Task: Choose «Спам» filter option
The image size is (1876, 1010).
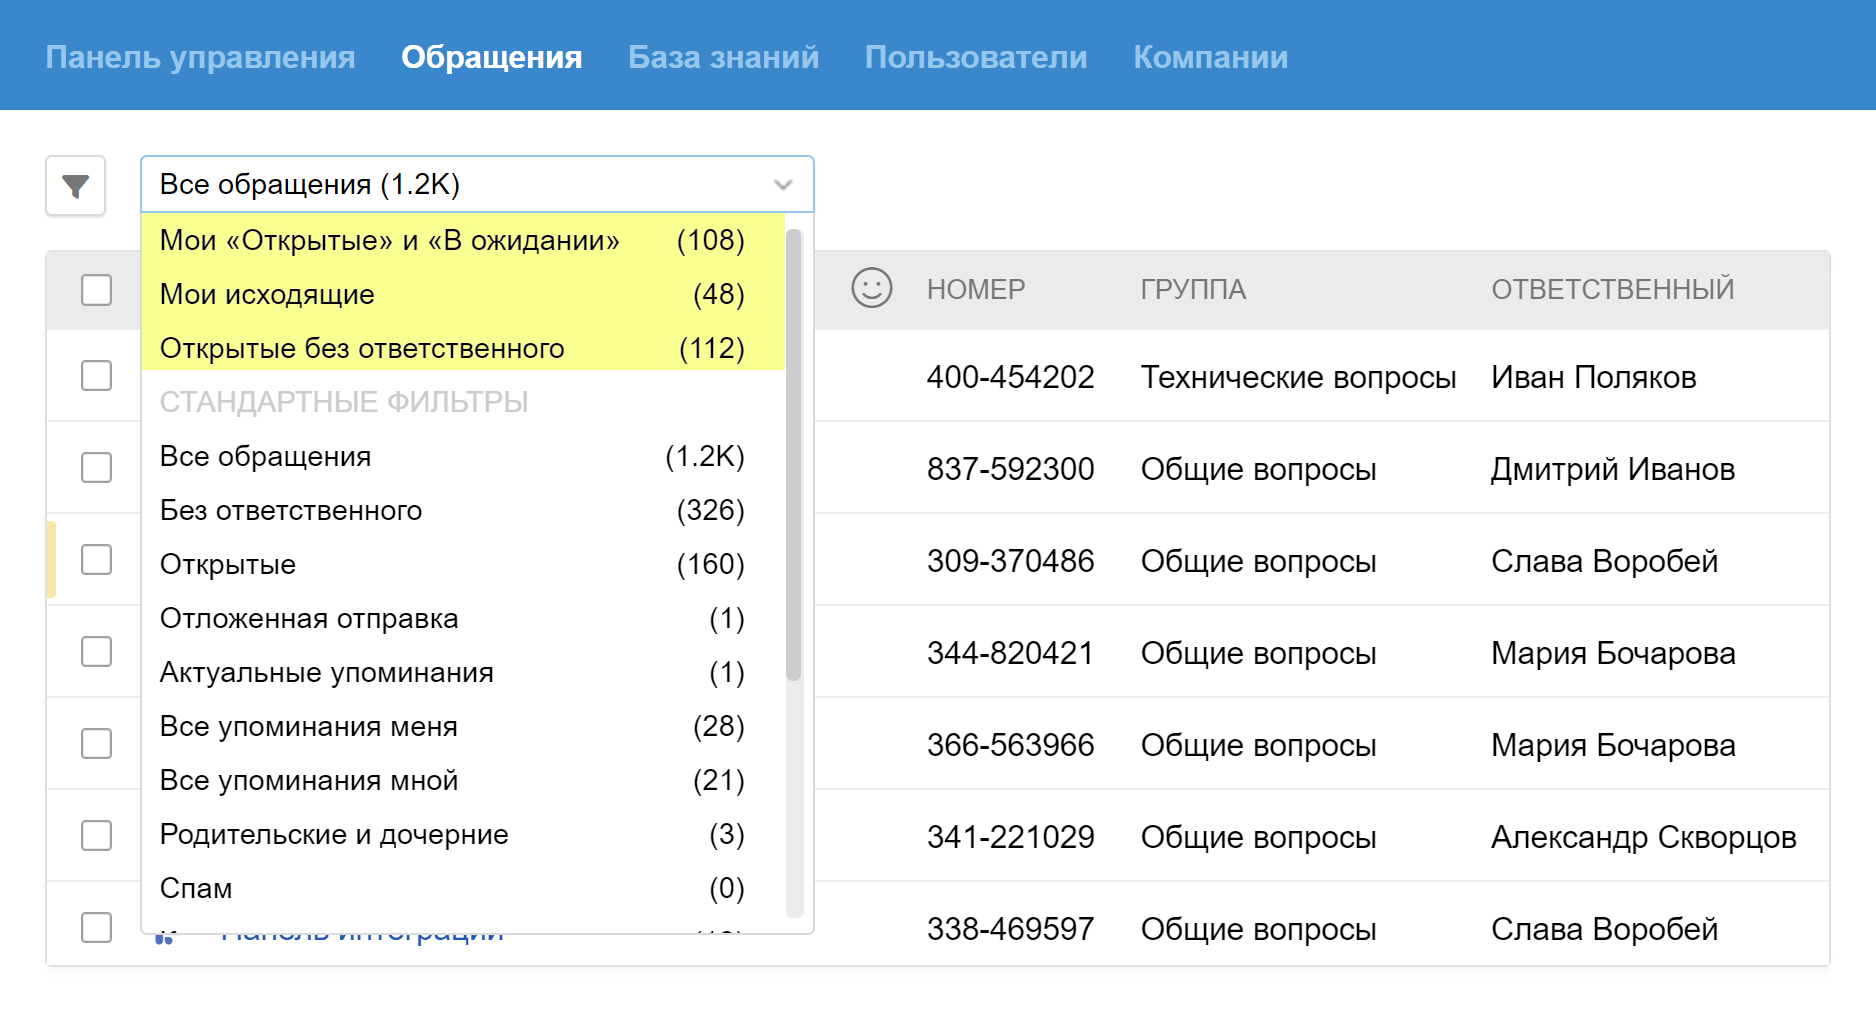Action: tap(463, 889)
